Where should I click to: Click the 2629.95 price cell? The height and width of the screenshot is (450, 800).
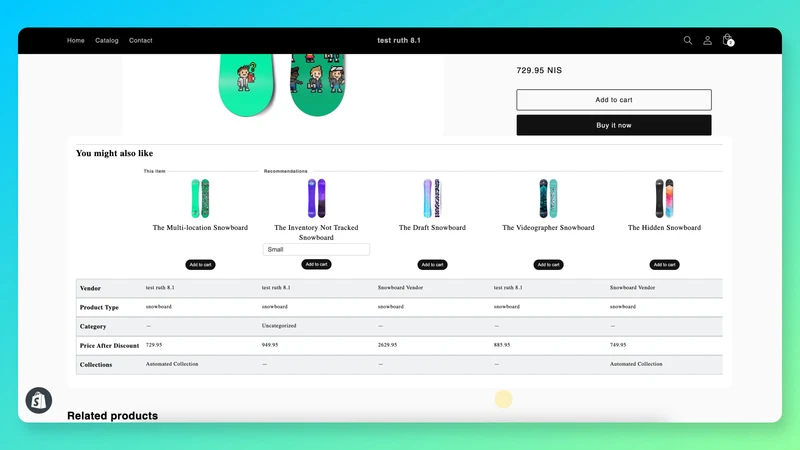click(x=387, y=345)
